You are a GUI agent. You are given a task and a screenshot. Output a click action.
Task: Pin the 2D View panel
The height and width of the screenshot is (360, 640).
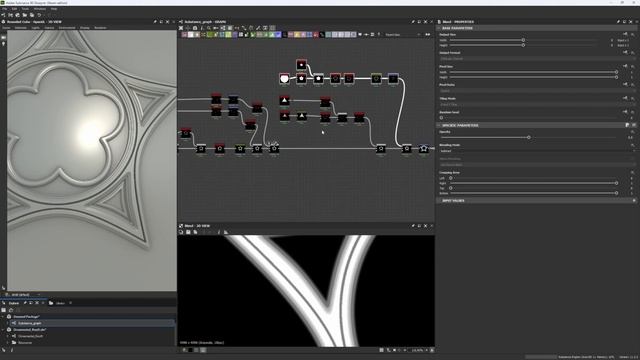(x=413, y=226)
